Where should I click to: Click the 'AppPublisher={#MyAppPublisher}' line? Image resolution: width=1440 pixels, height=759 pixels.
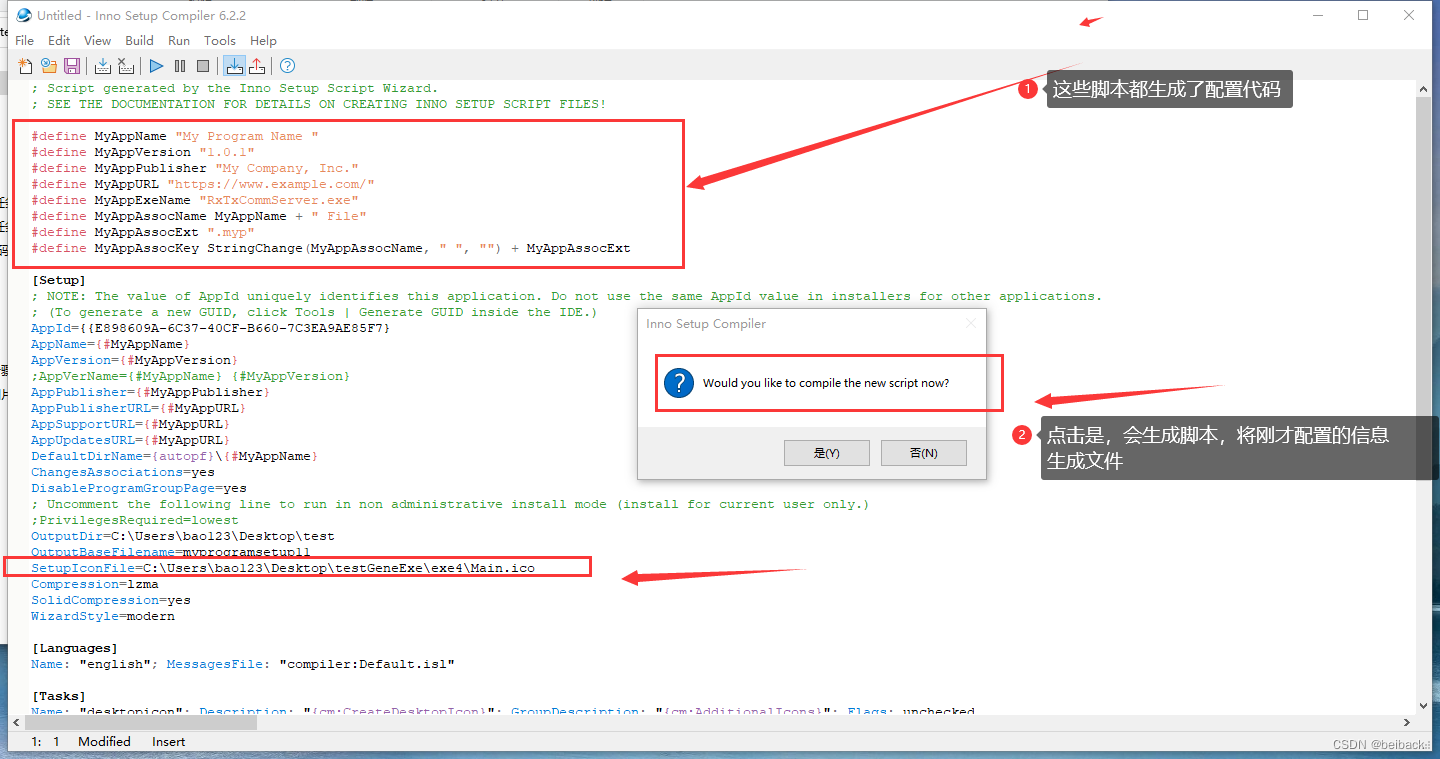(151, 392)
